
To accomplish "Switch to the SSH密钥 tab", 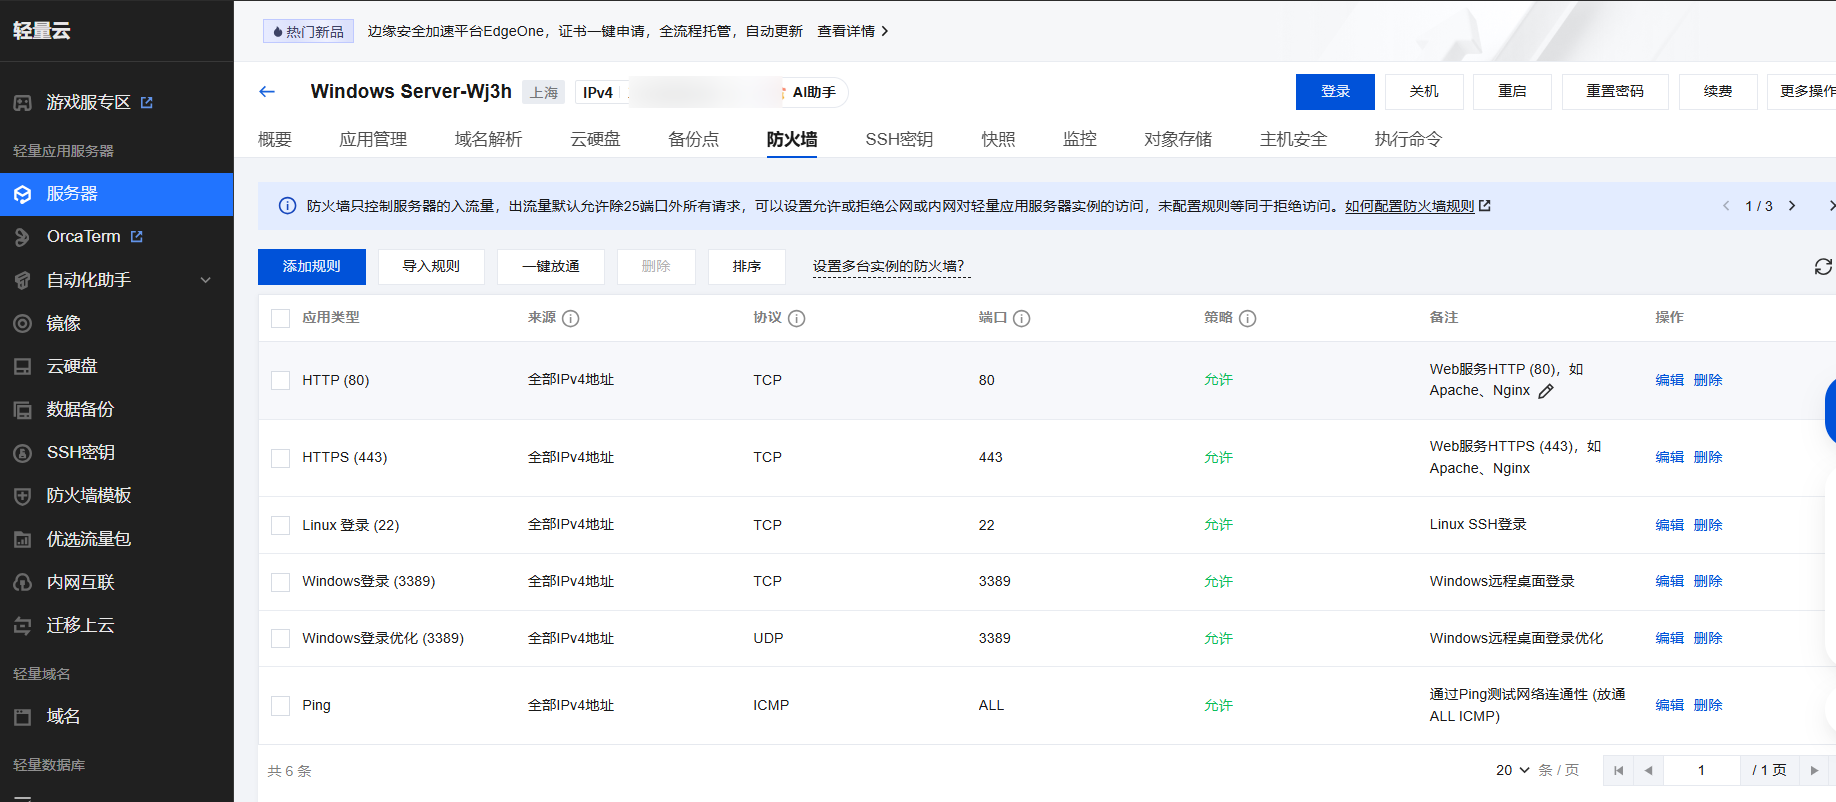I will [x=899, y=140].
